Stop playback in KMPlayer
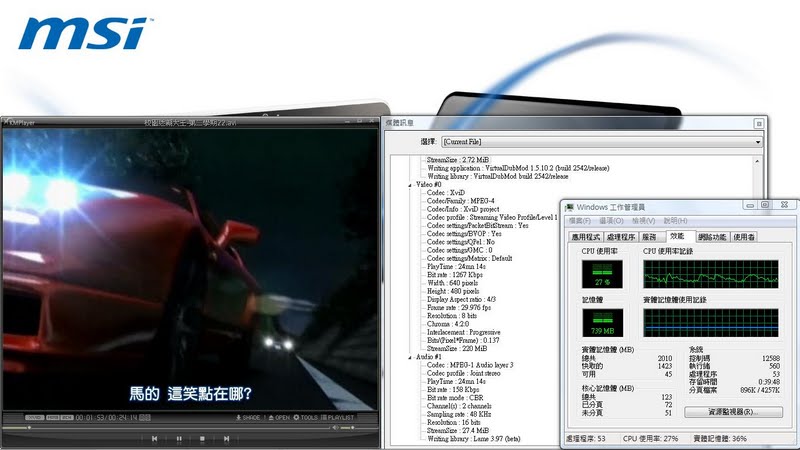Image resolution: width=800 pixels, height=450 pixels. 203,438
